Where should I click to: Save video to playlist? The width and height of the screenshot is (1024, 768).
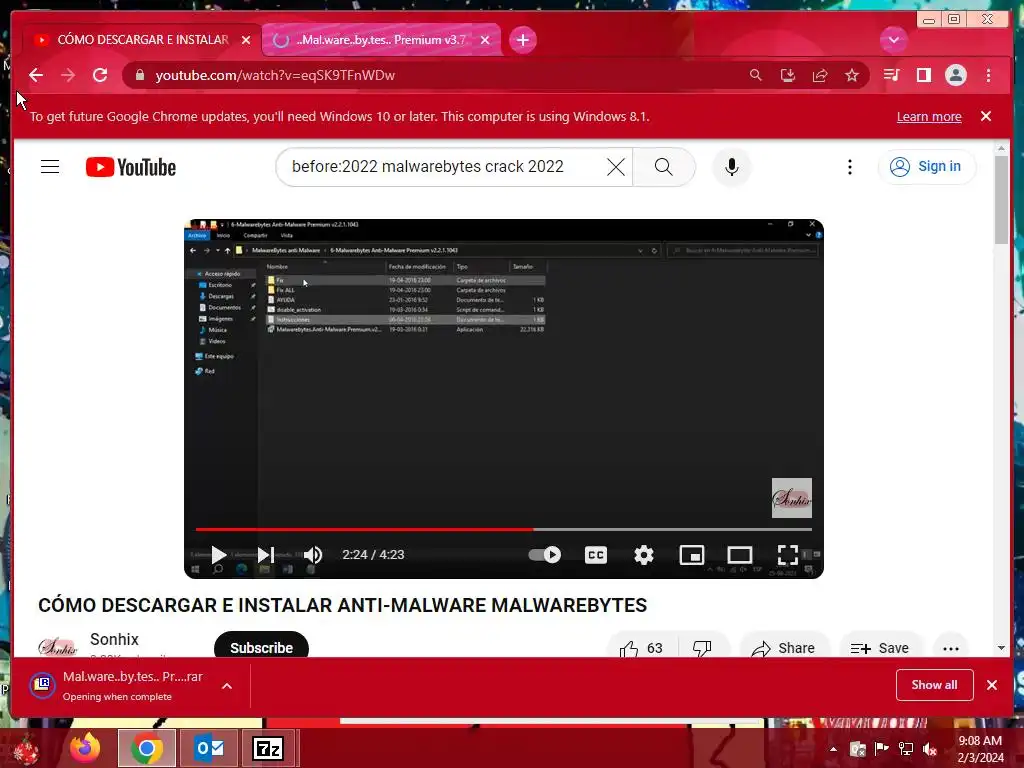pos(880,648)
